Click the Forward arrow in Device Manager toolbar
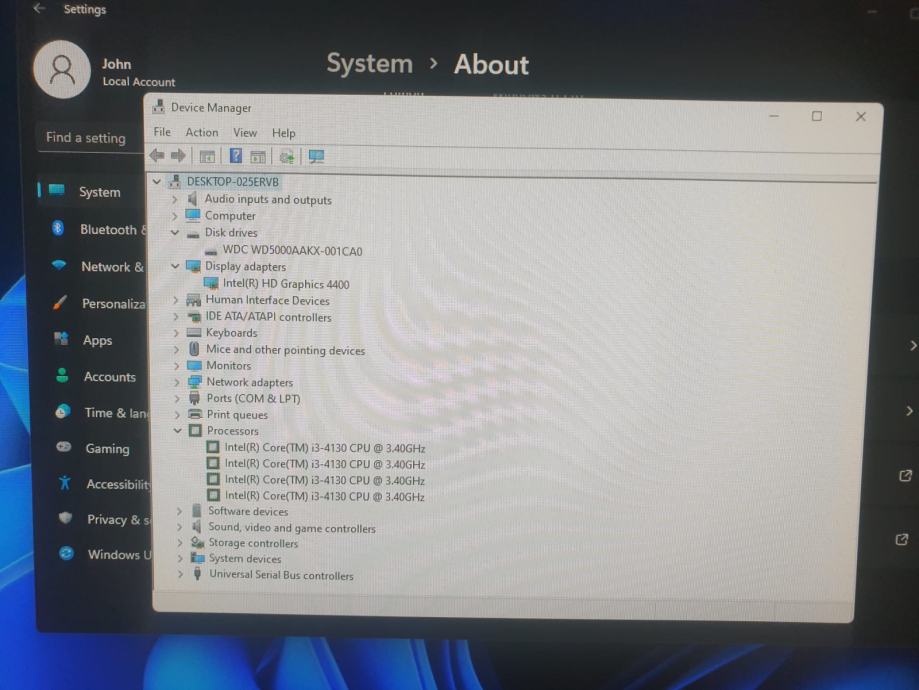This screenshot has height=690, width=919. pyautogui.click(x=178, y=155)
